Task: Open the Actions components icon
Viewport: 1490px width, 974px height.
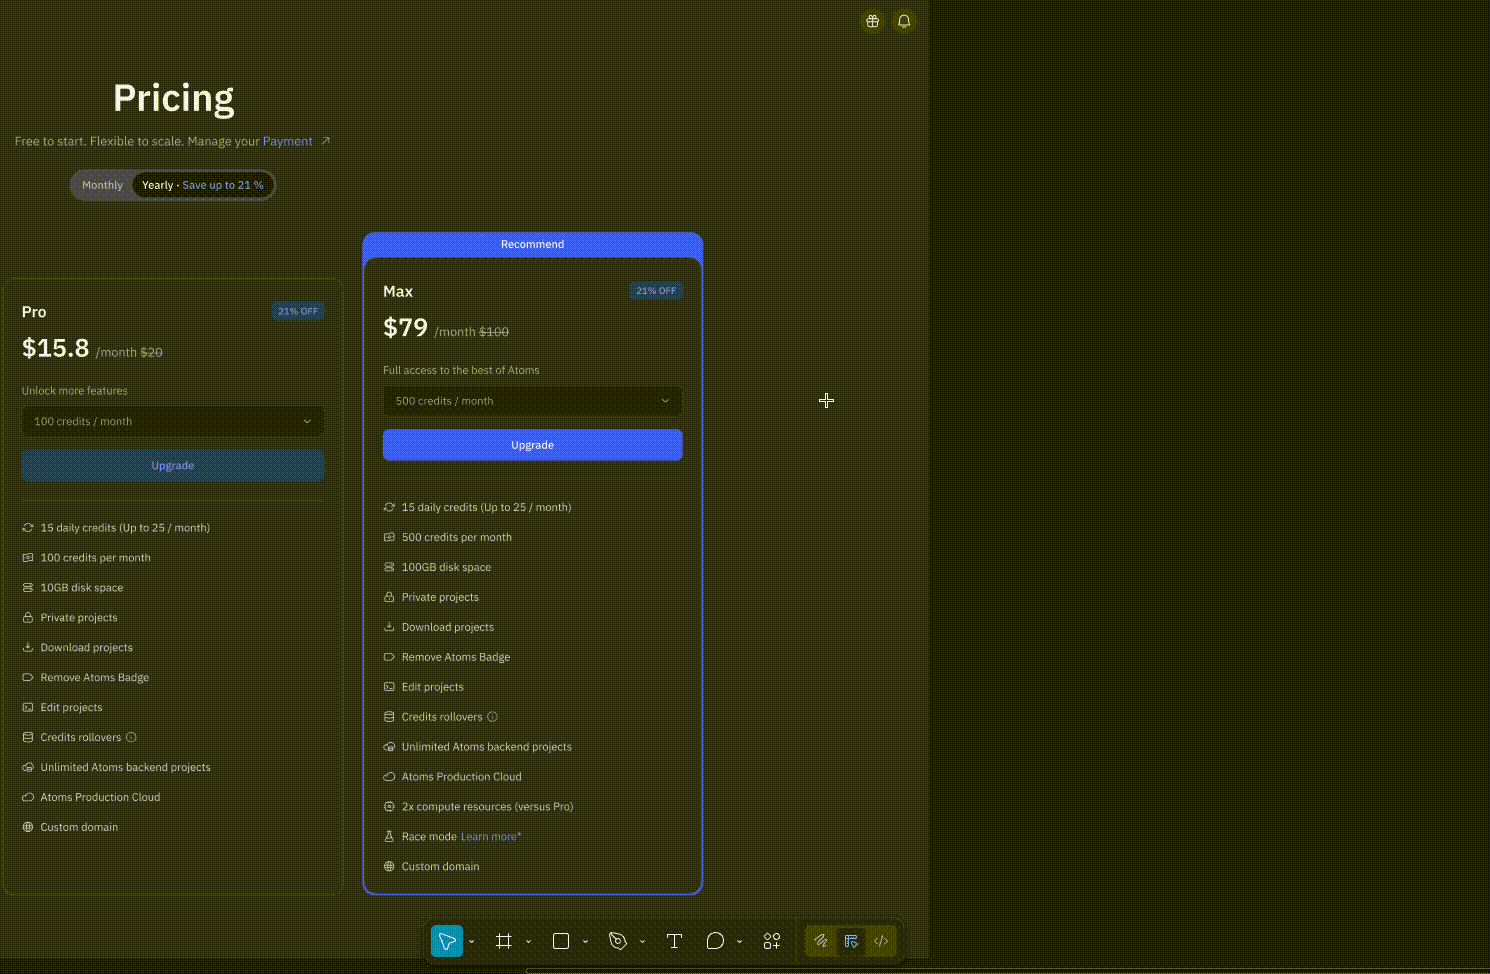Action: pyautogui.click(x=771, y=941)
